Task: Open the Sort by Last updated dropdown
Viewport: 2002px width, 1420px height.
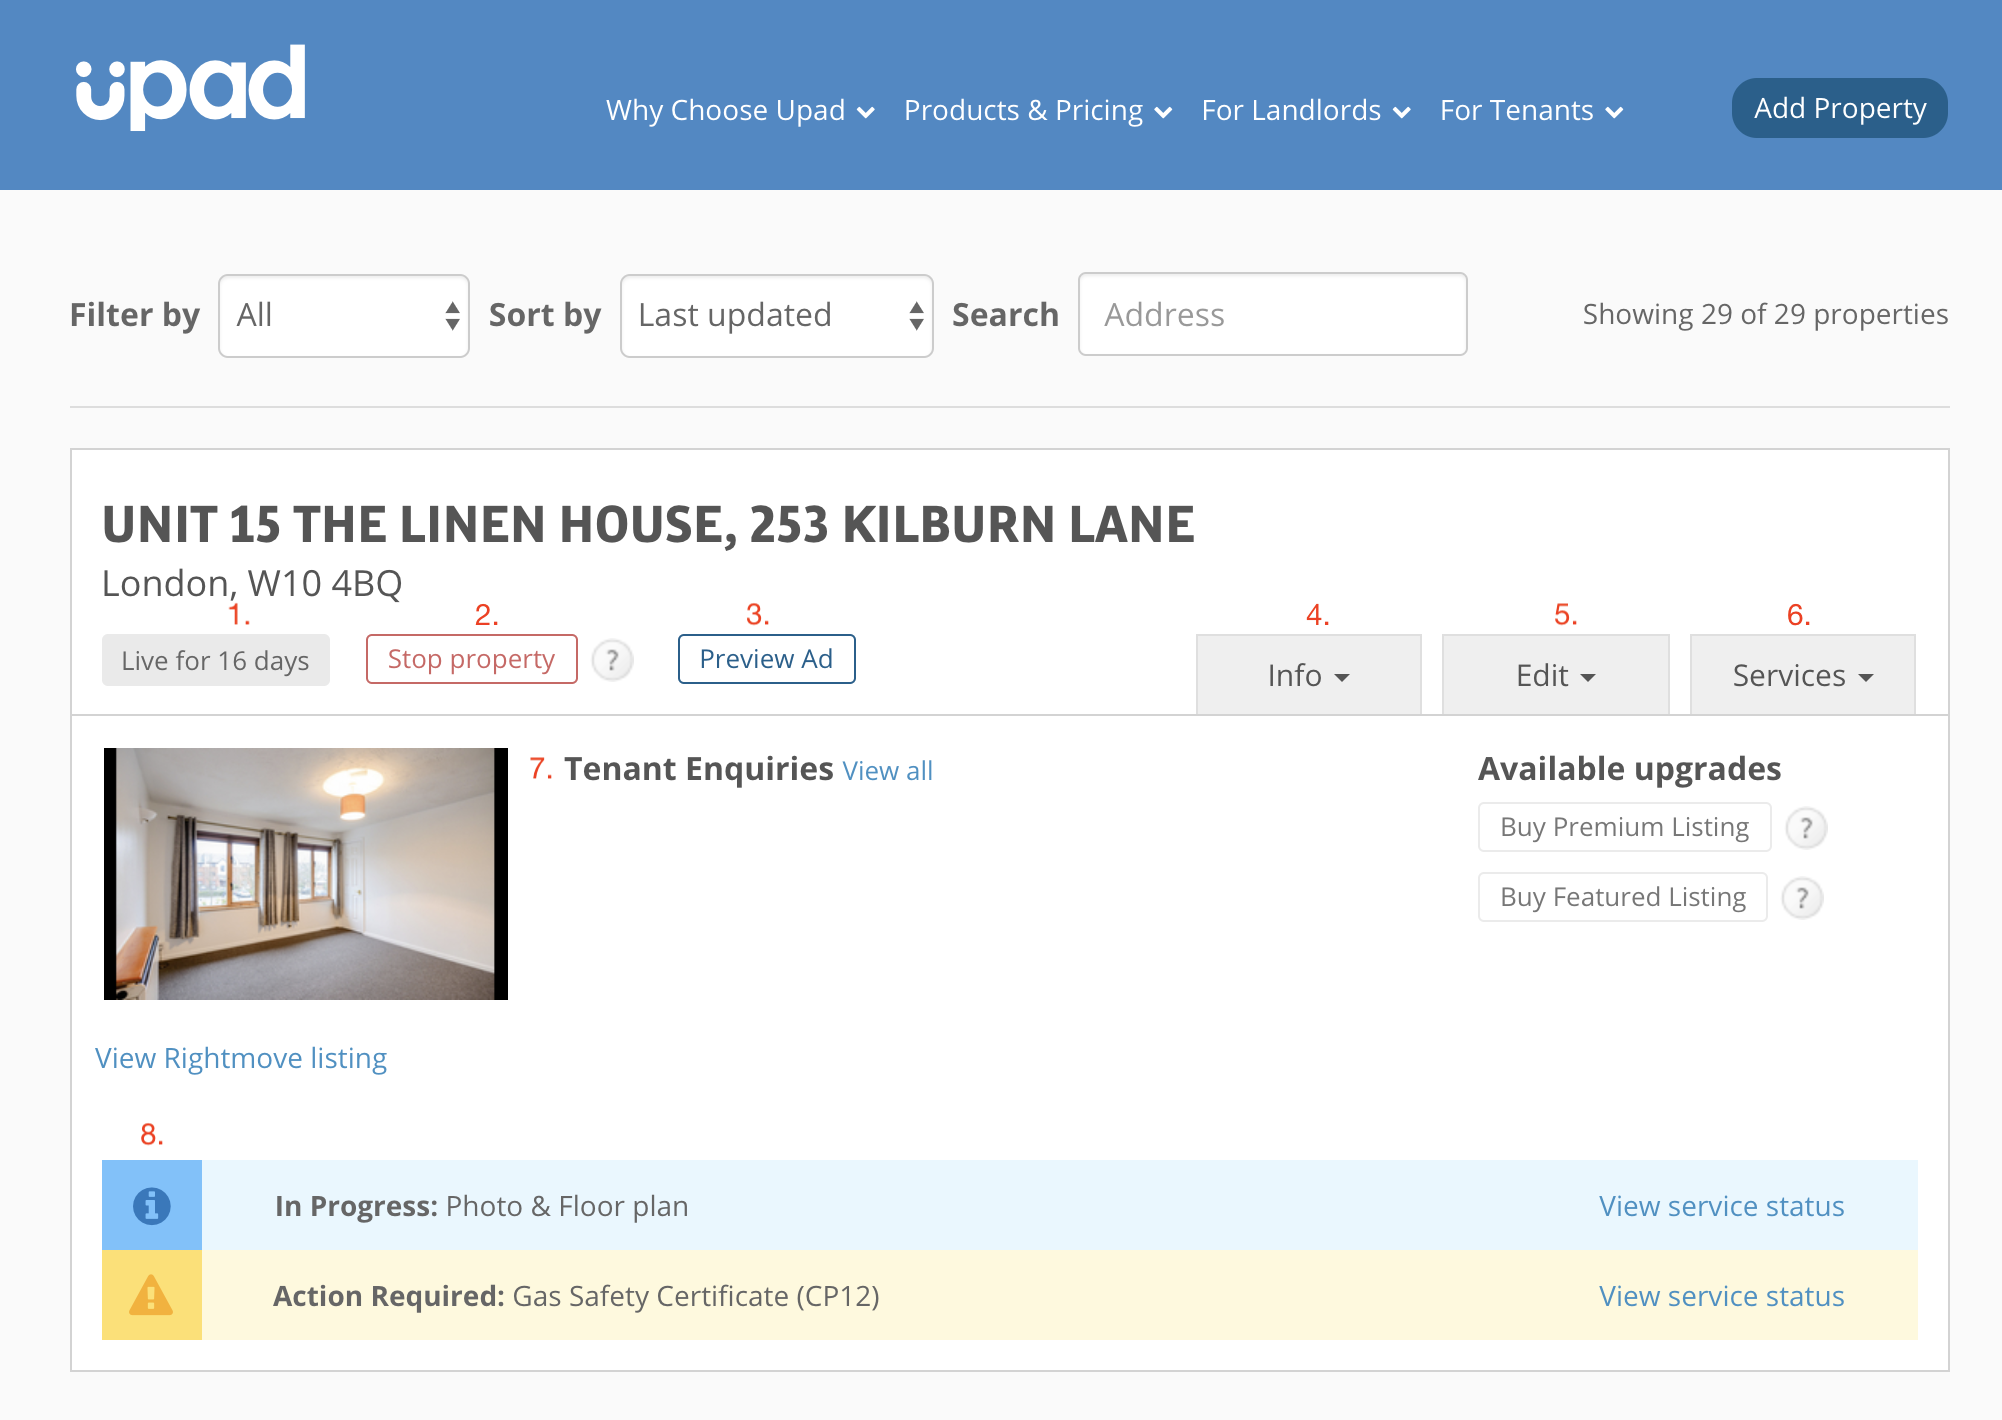Action: pyautogui.click(x=776, y=316)
